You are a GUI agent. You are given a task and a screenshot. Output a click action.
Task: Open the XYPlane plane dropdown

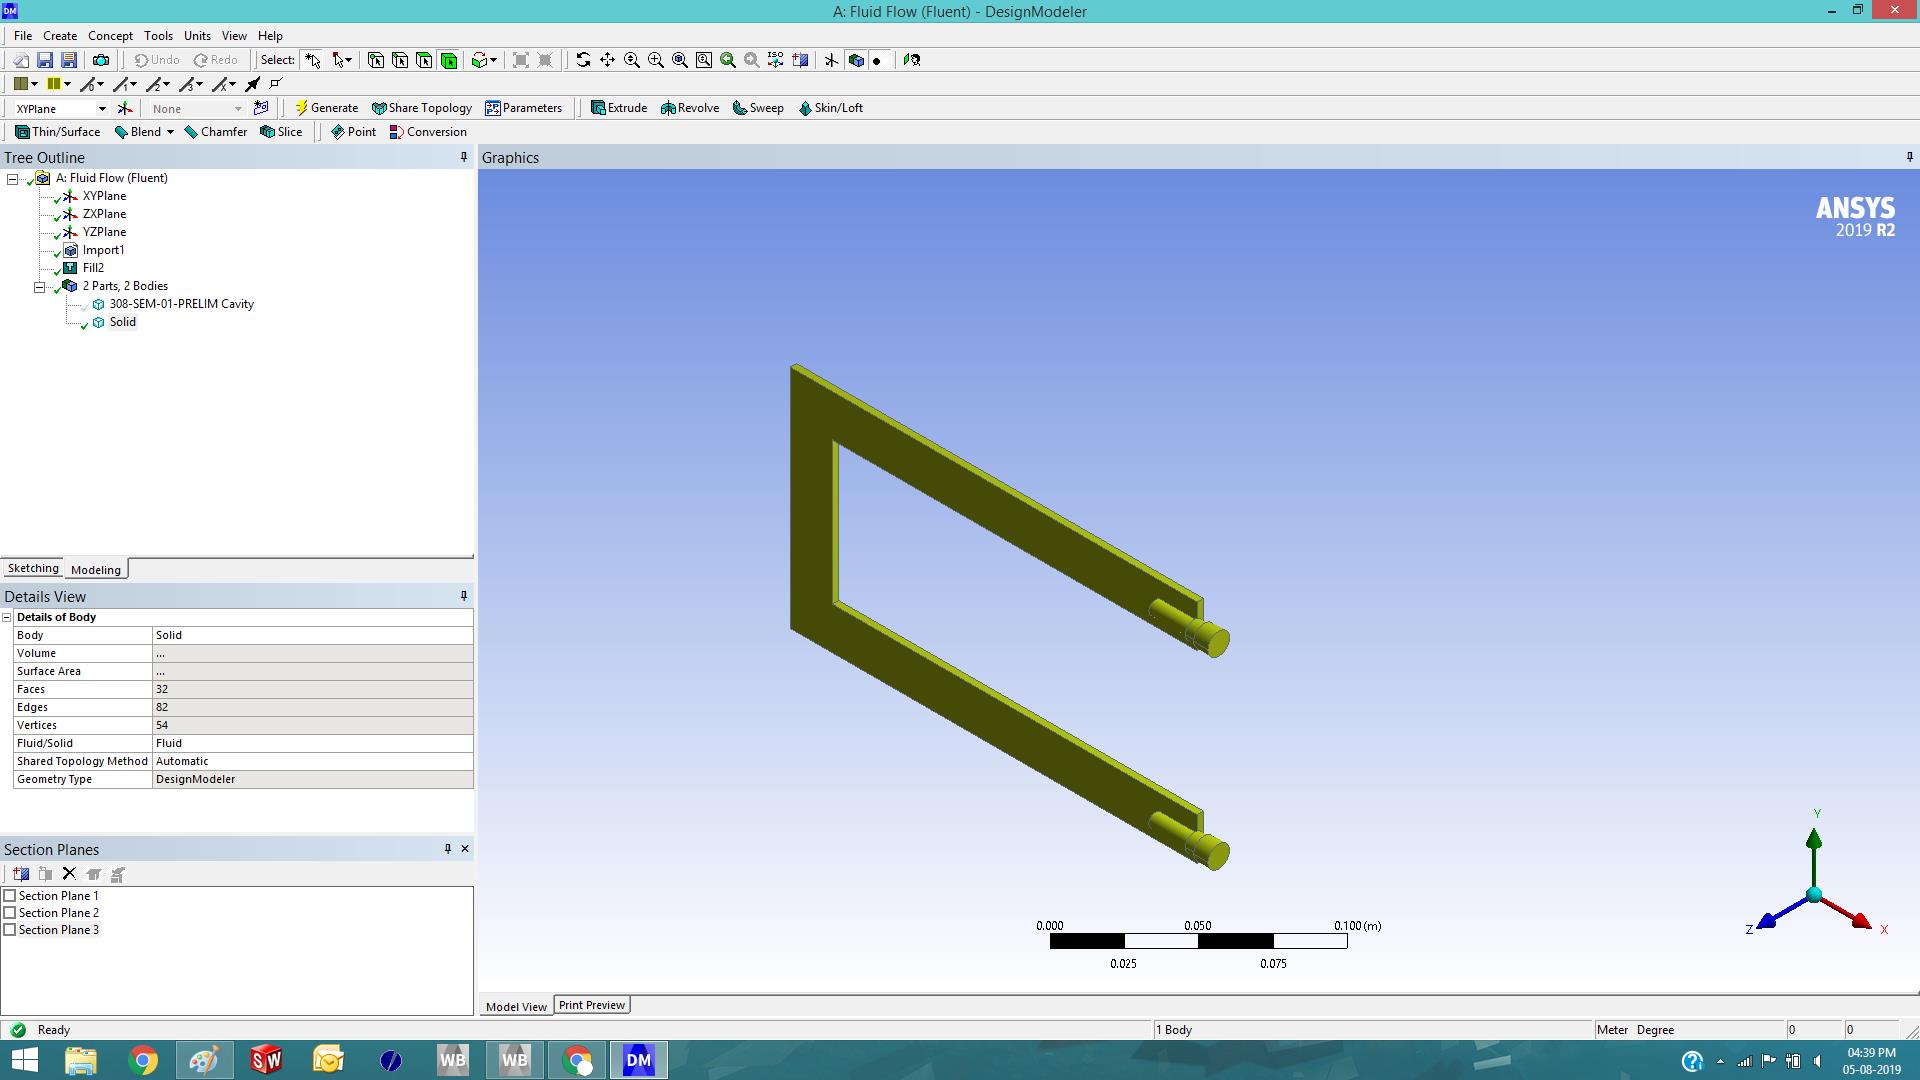101,109
